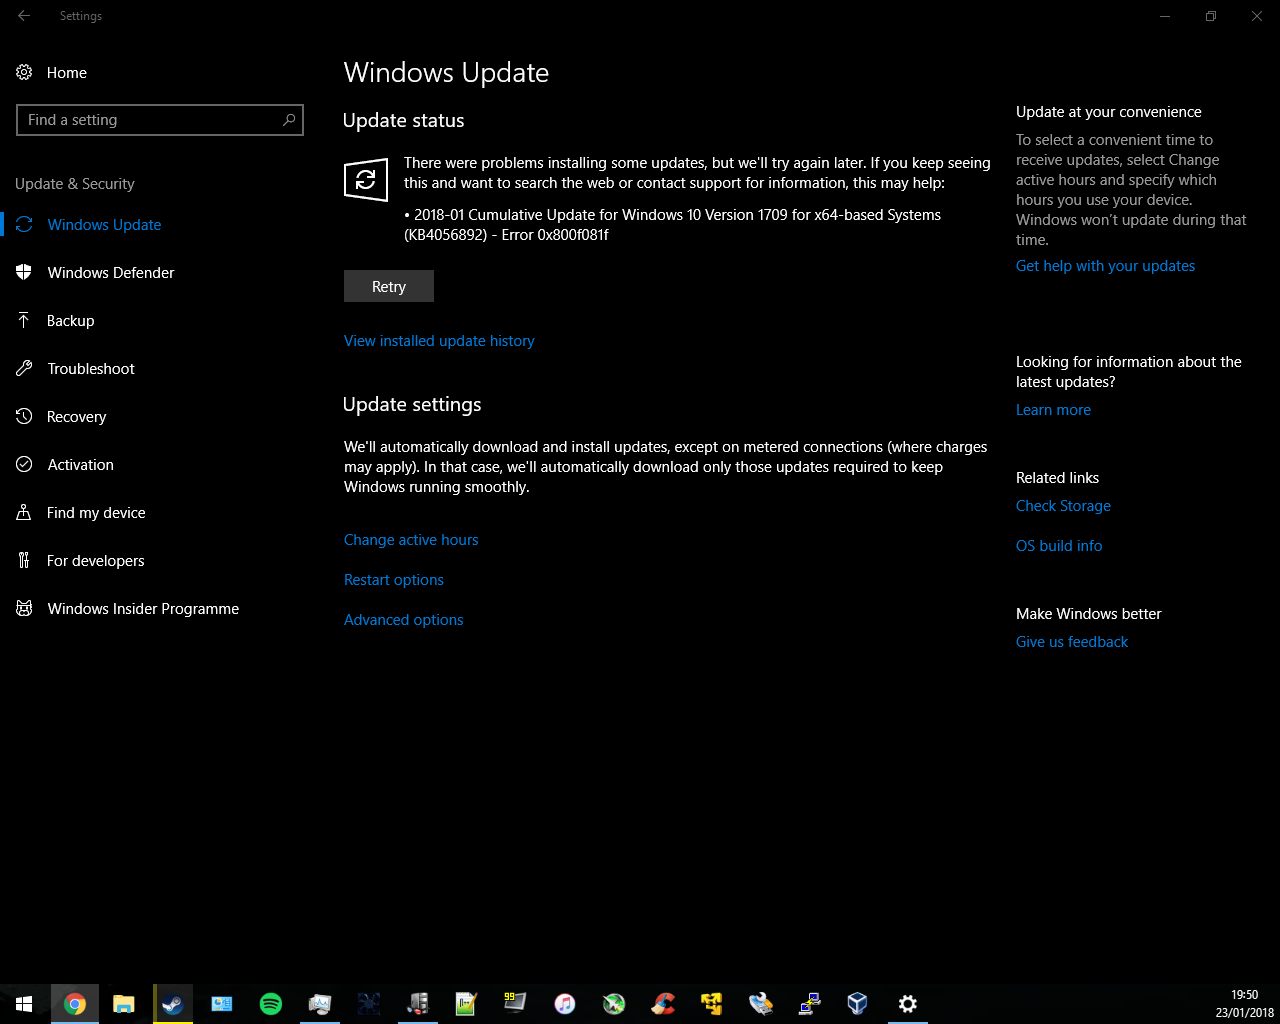
Task: Open File Explorer from the taskbar
Action: (x=123, y=1004)
